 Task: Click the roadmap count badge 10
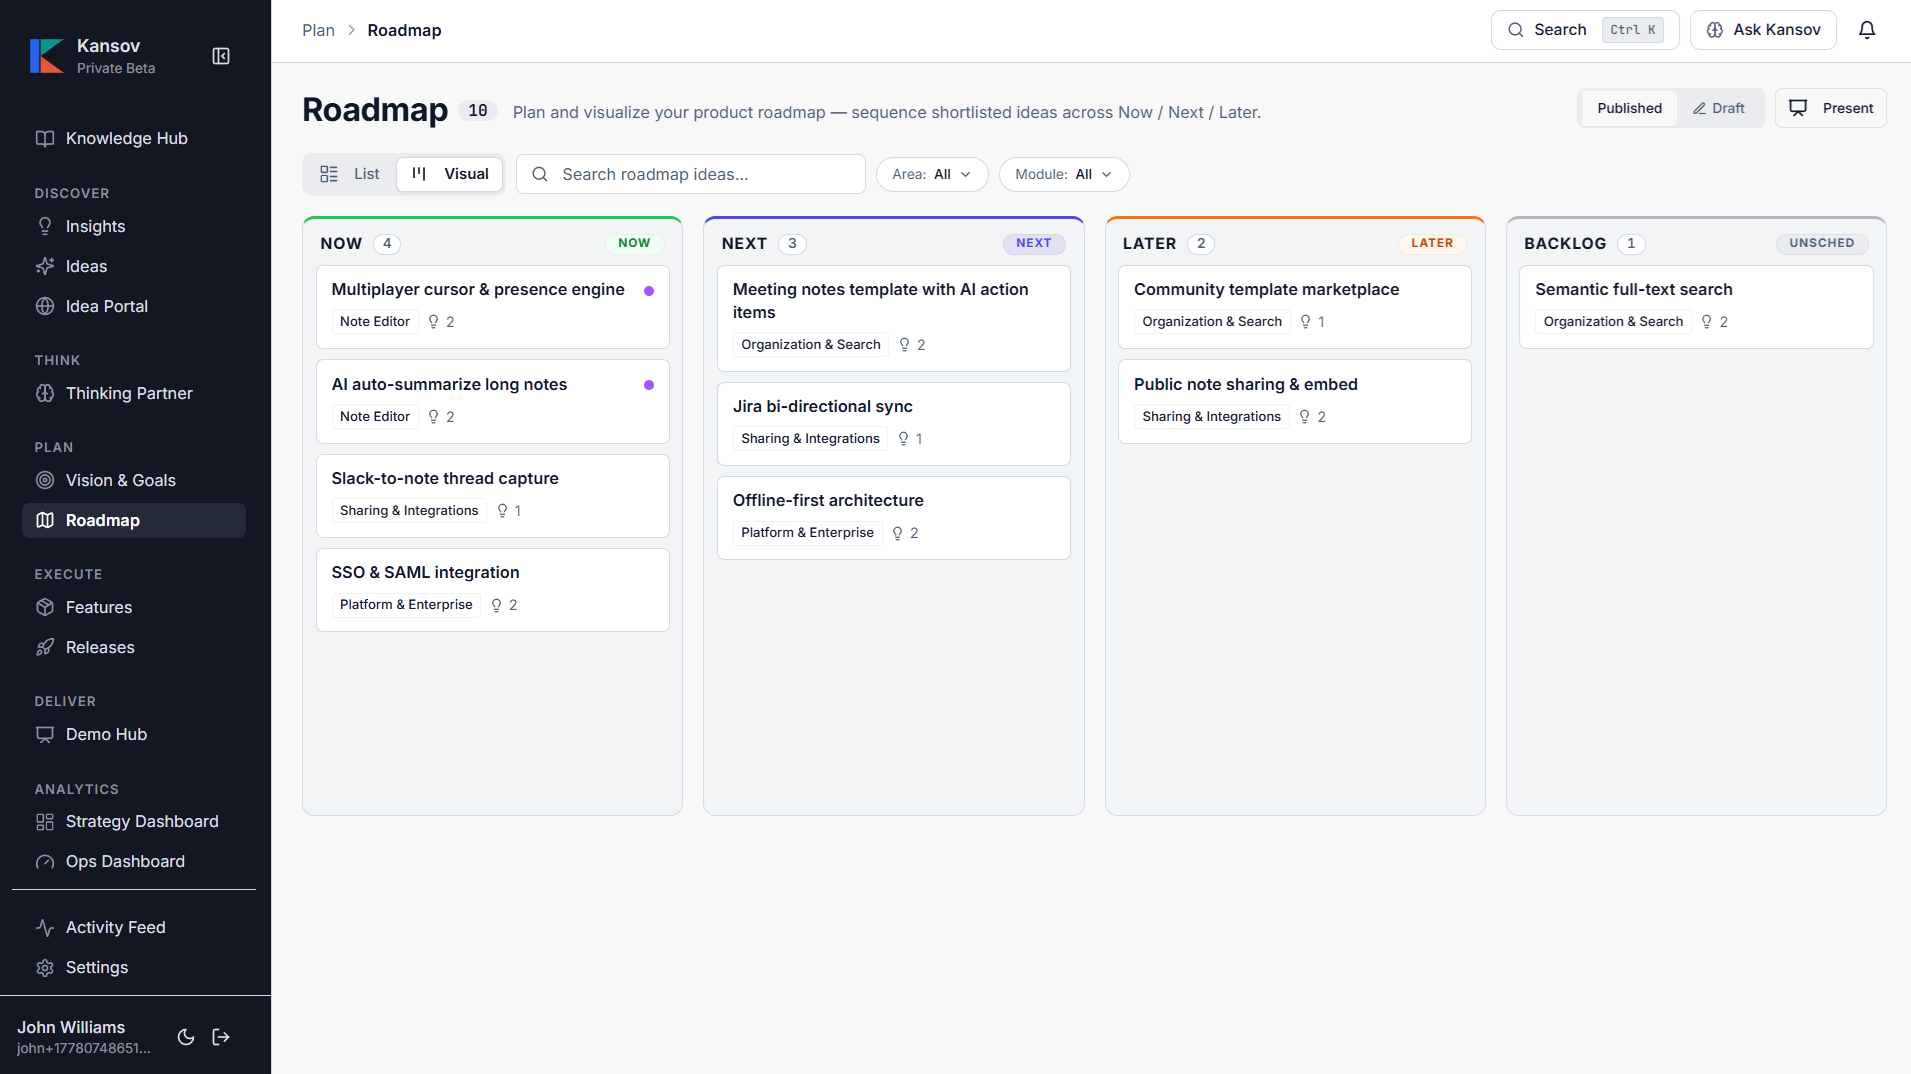click(x=478, y=111)
